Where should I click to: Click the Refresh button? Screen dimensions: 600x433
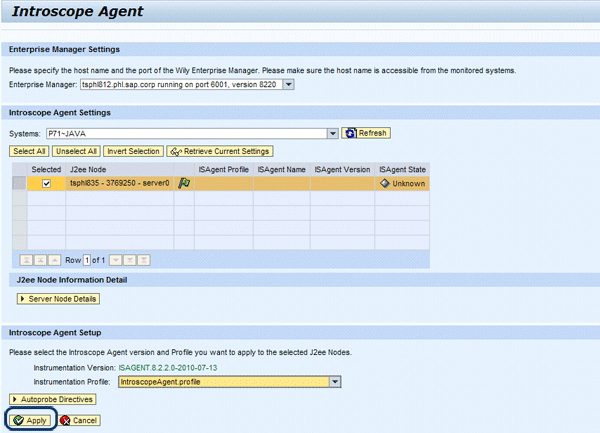(366, 133)
